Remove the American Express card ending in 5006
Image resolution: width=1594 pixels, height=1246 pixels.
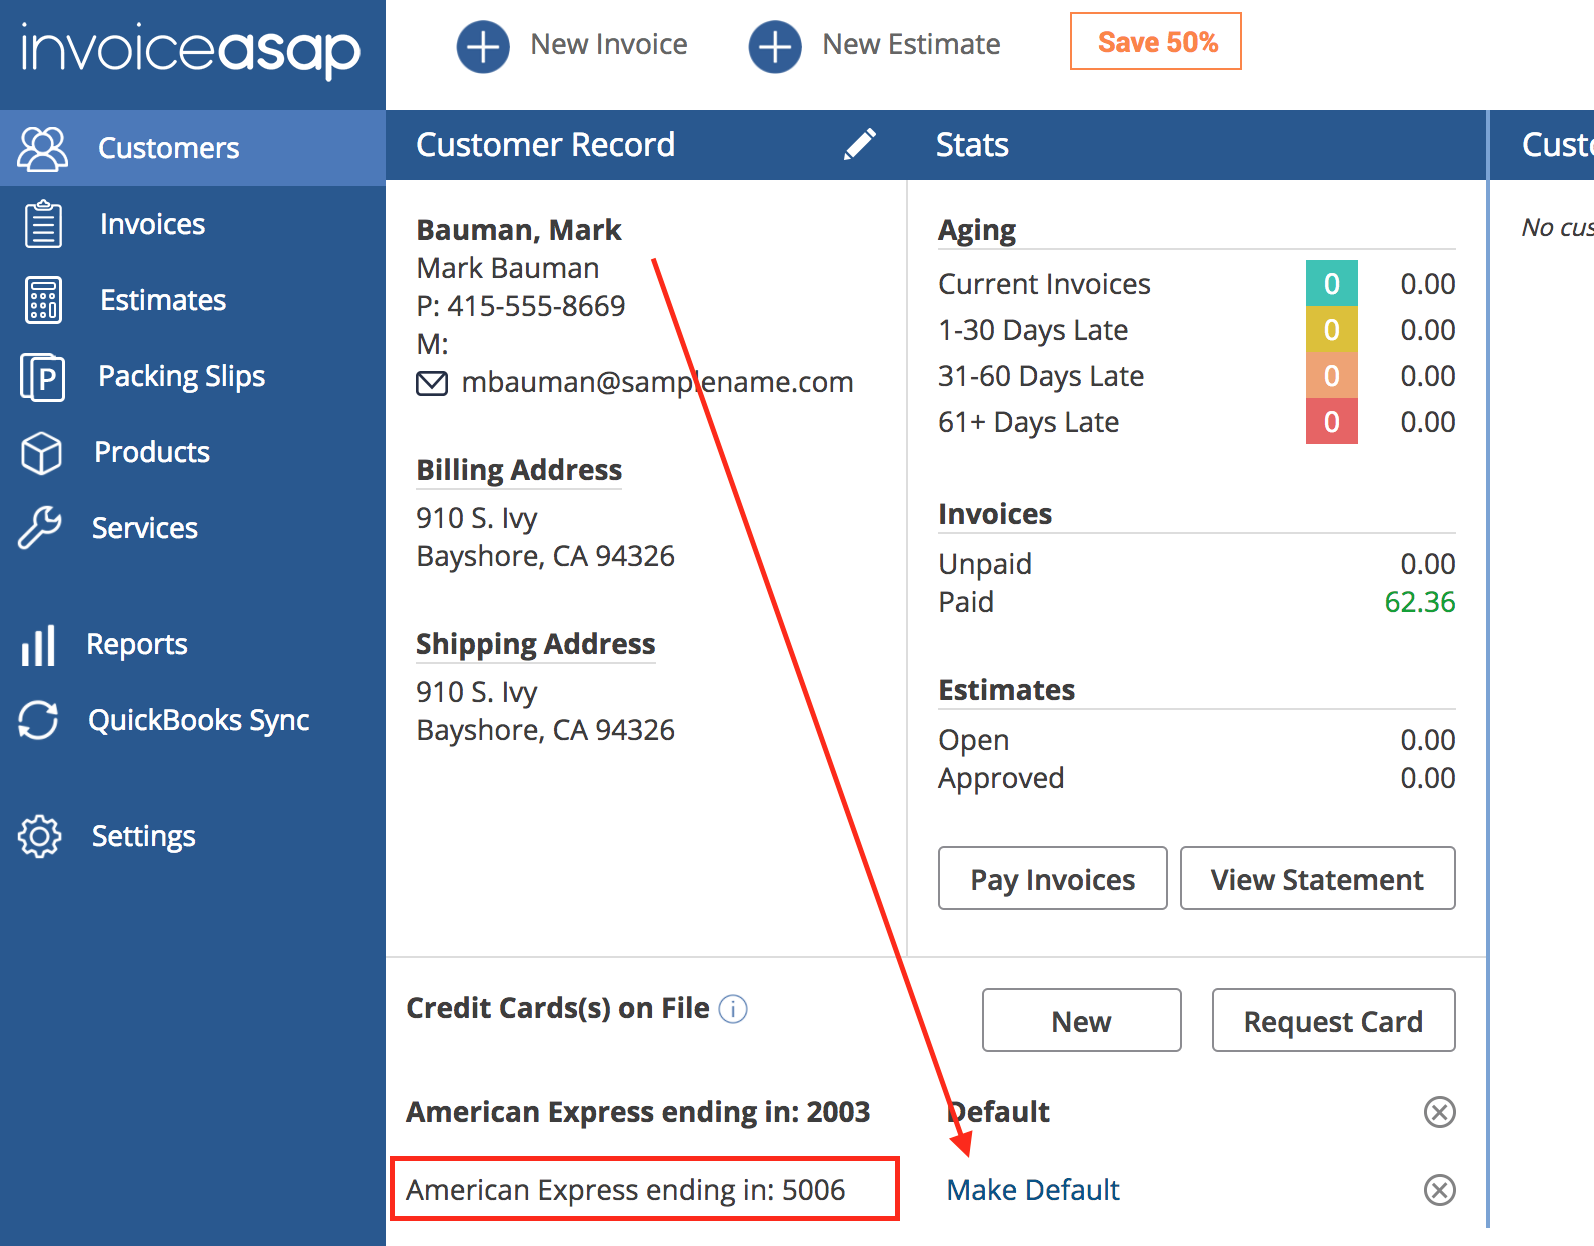coord(1439,1190)
